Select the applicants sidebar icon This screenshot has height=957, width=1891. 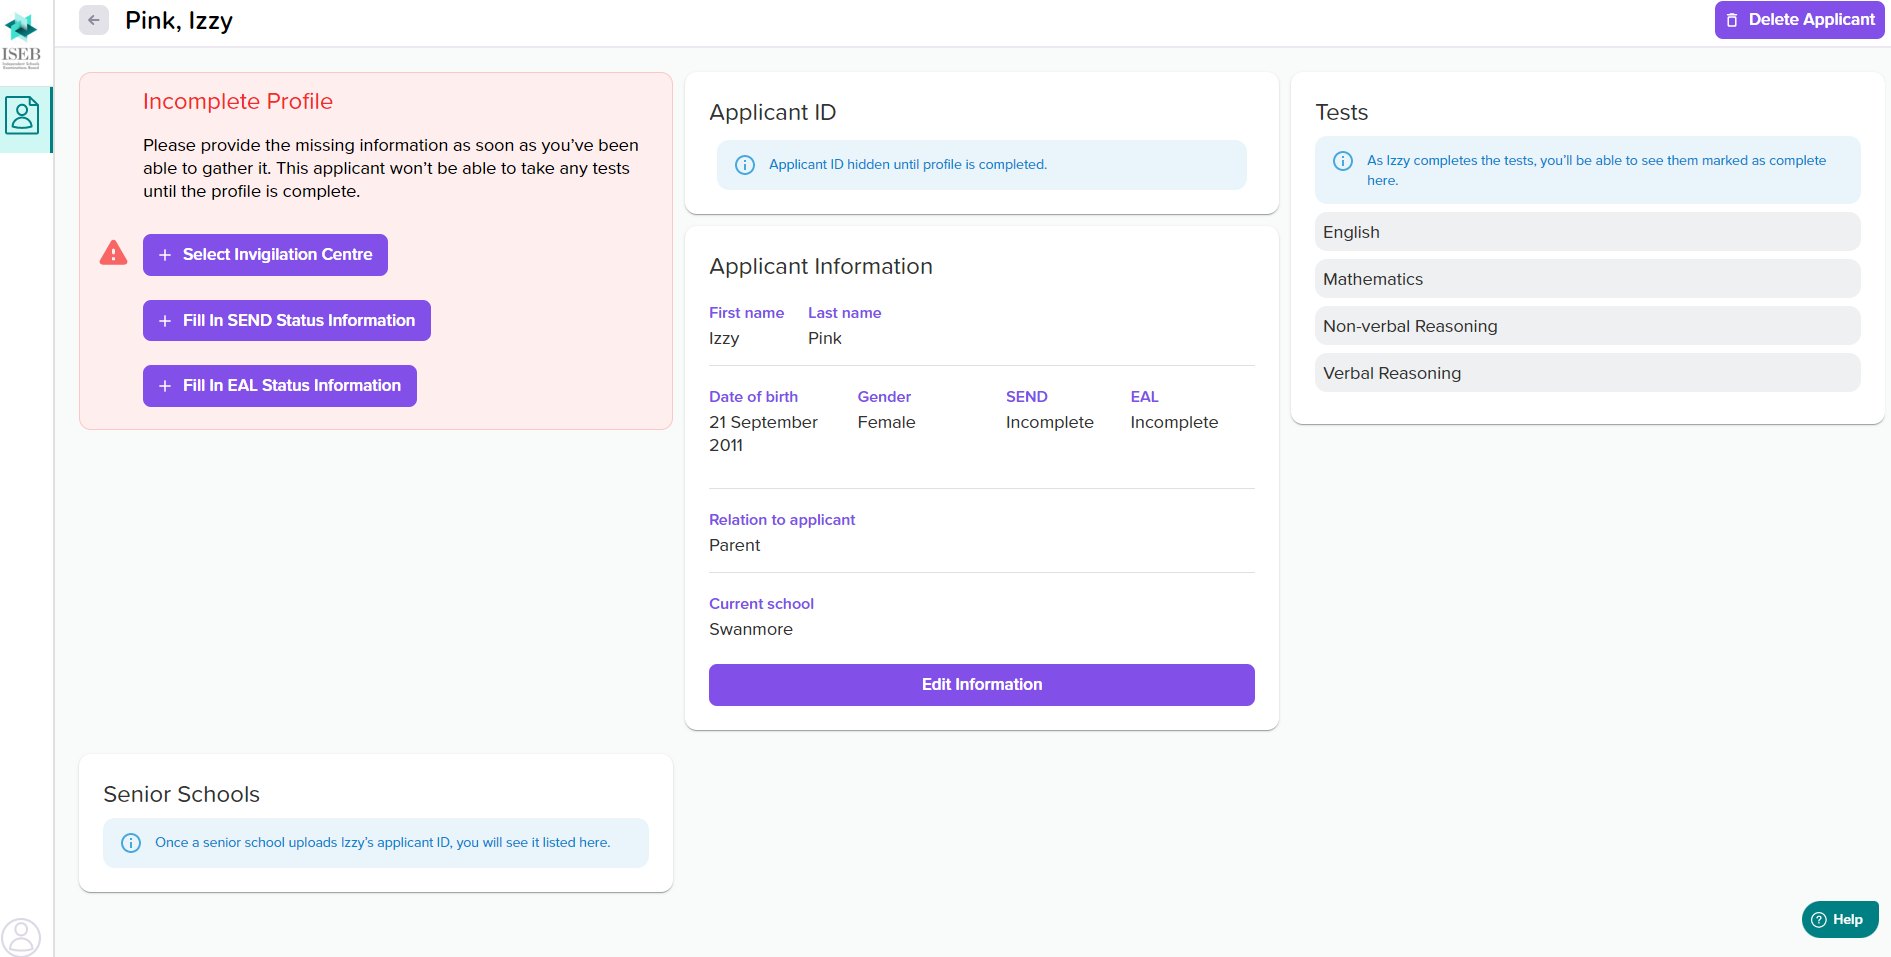click(x=22, y=116)
